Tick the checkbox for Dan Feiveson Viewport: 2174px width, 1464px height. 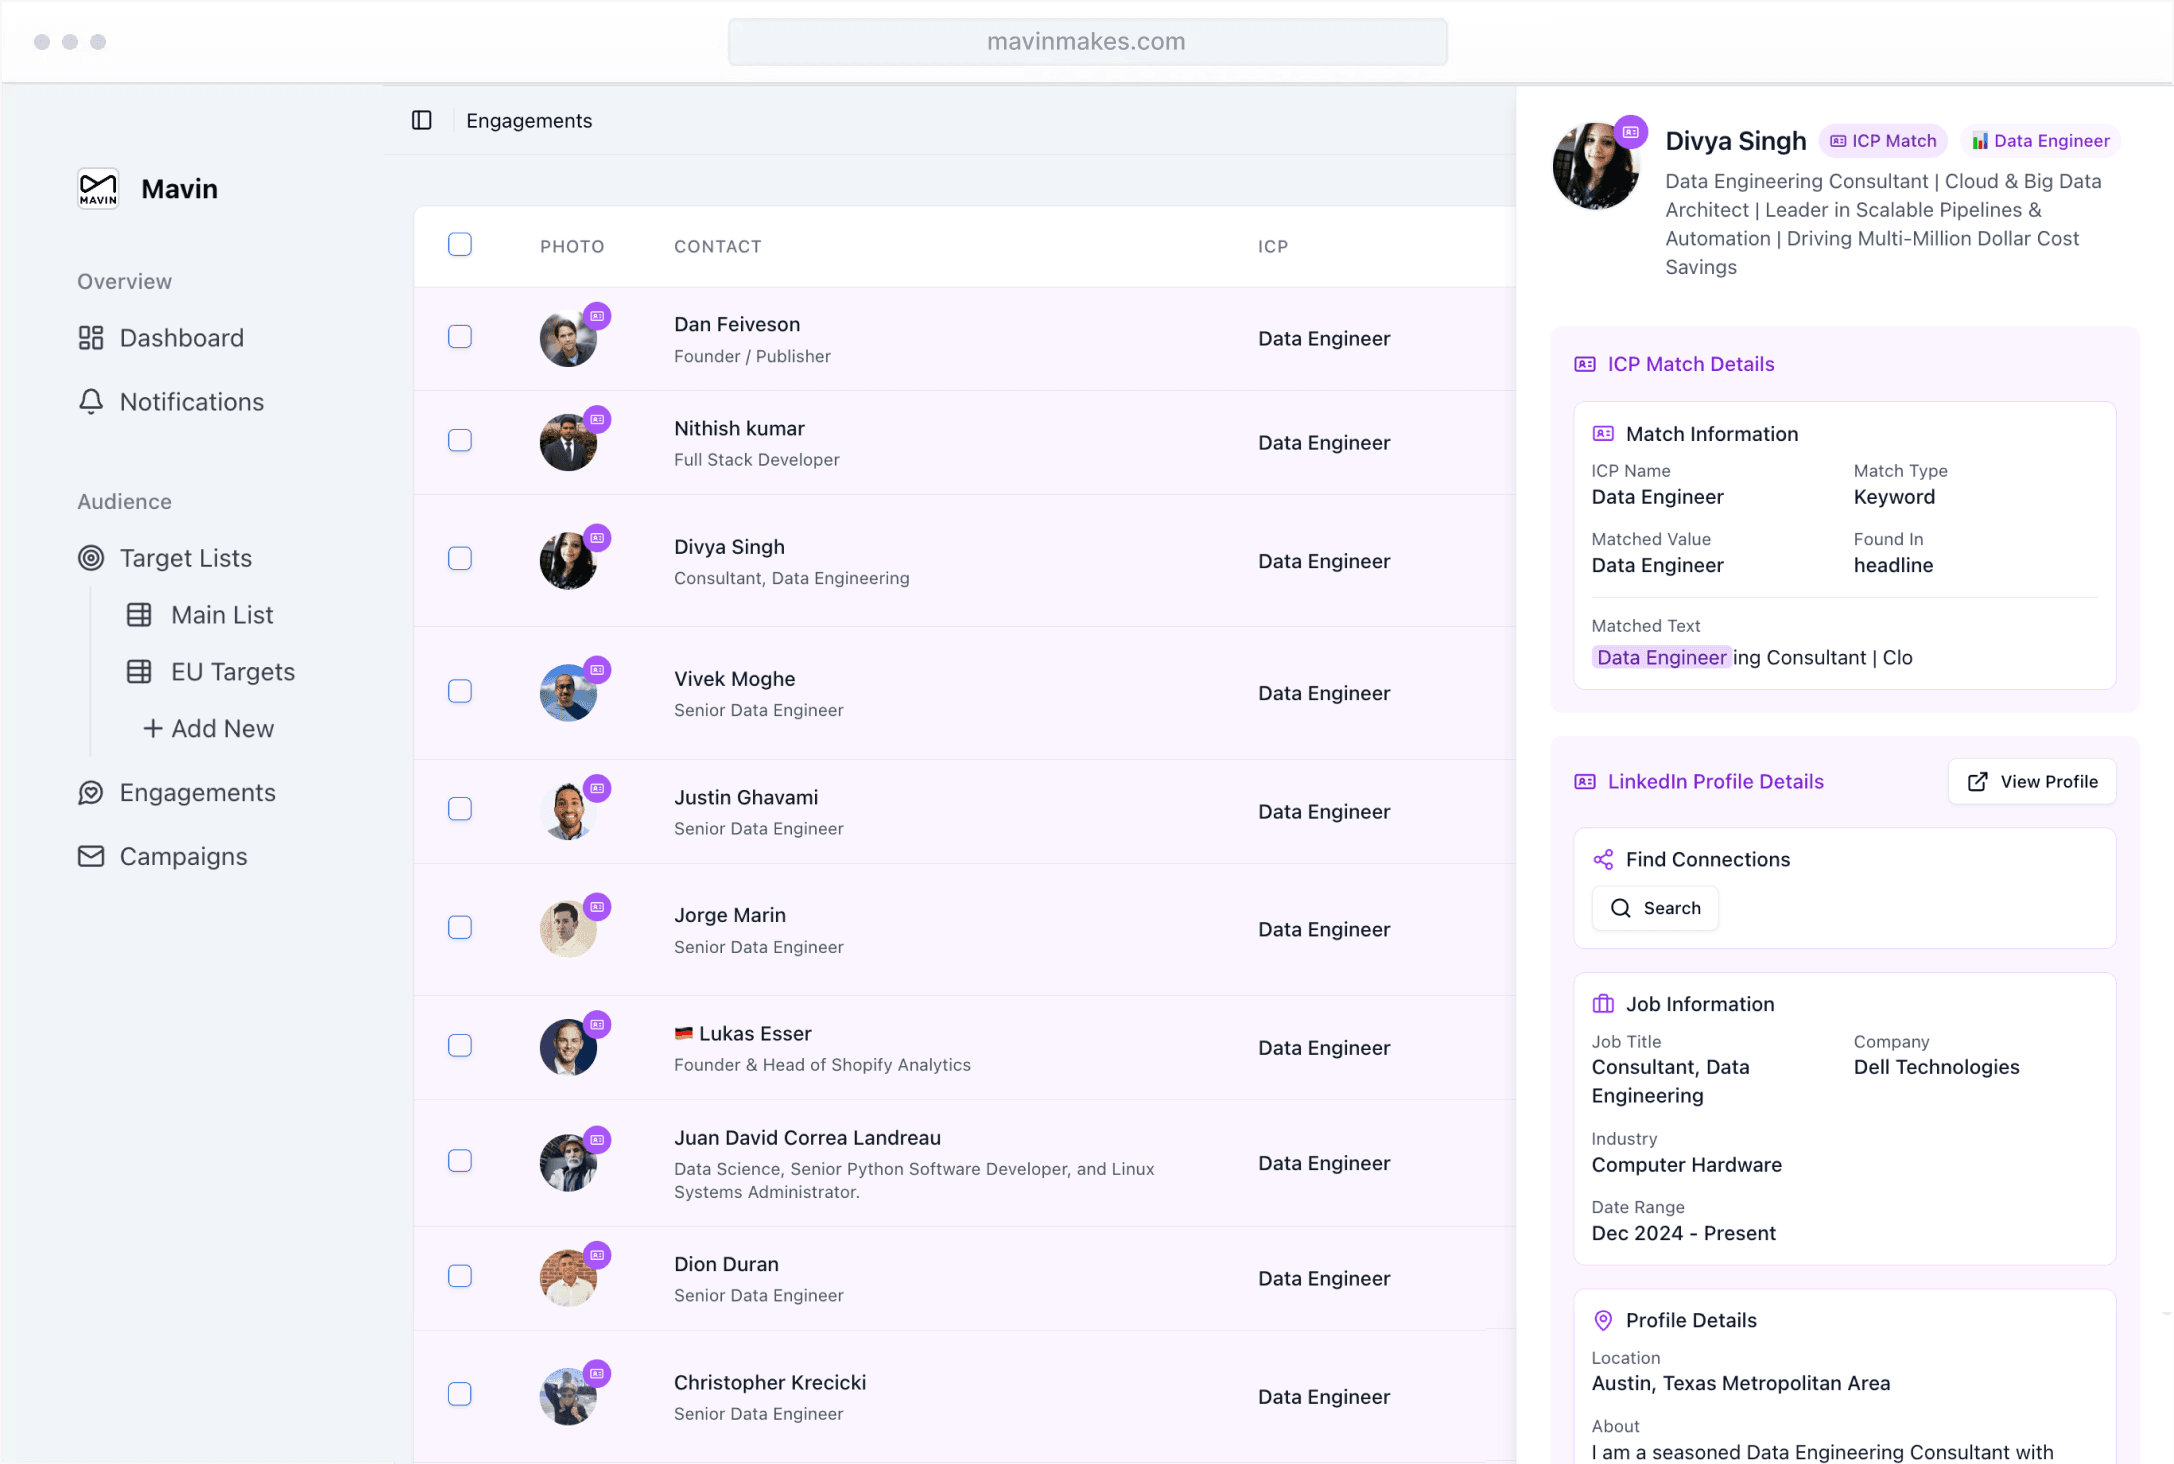click(460, 337)
